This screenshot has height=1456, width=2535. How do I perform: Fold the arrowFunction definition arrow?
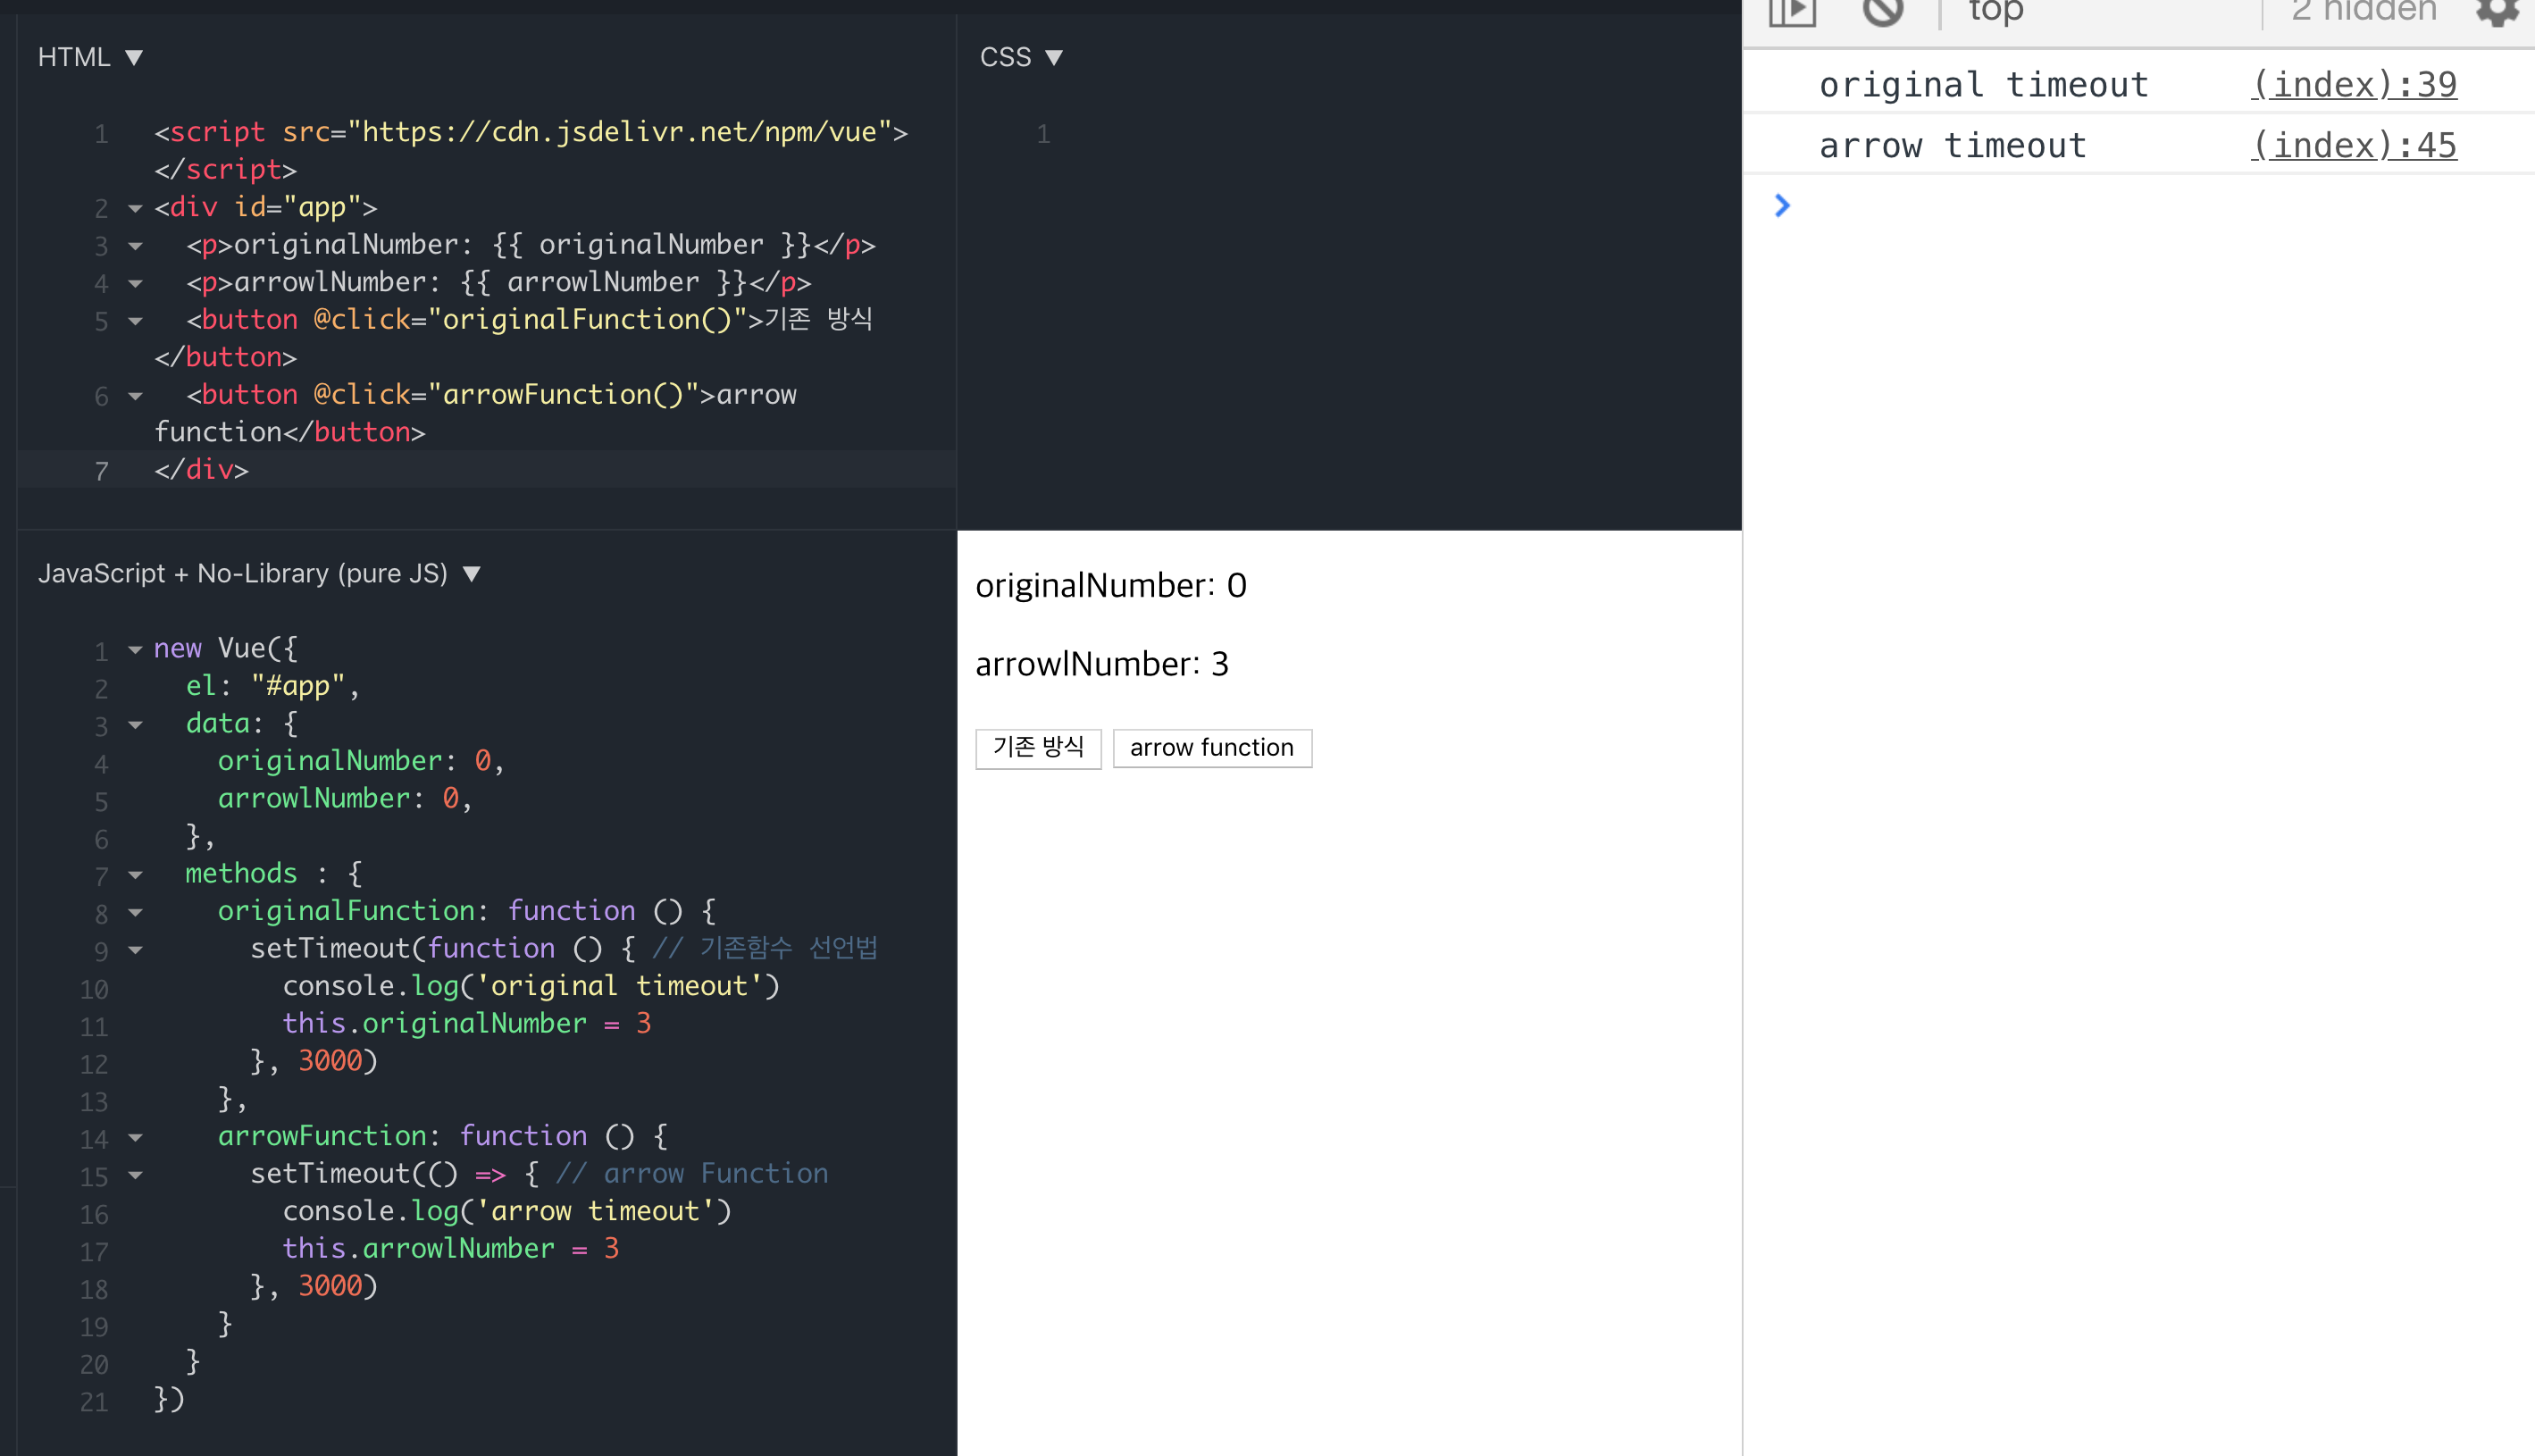tap(135, 1137)
